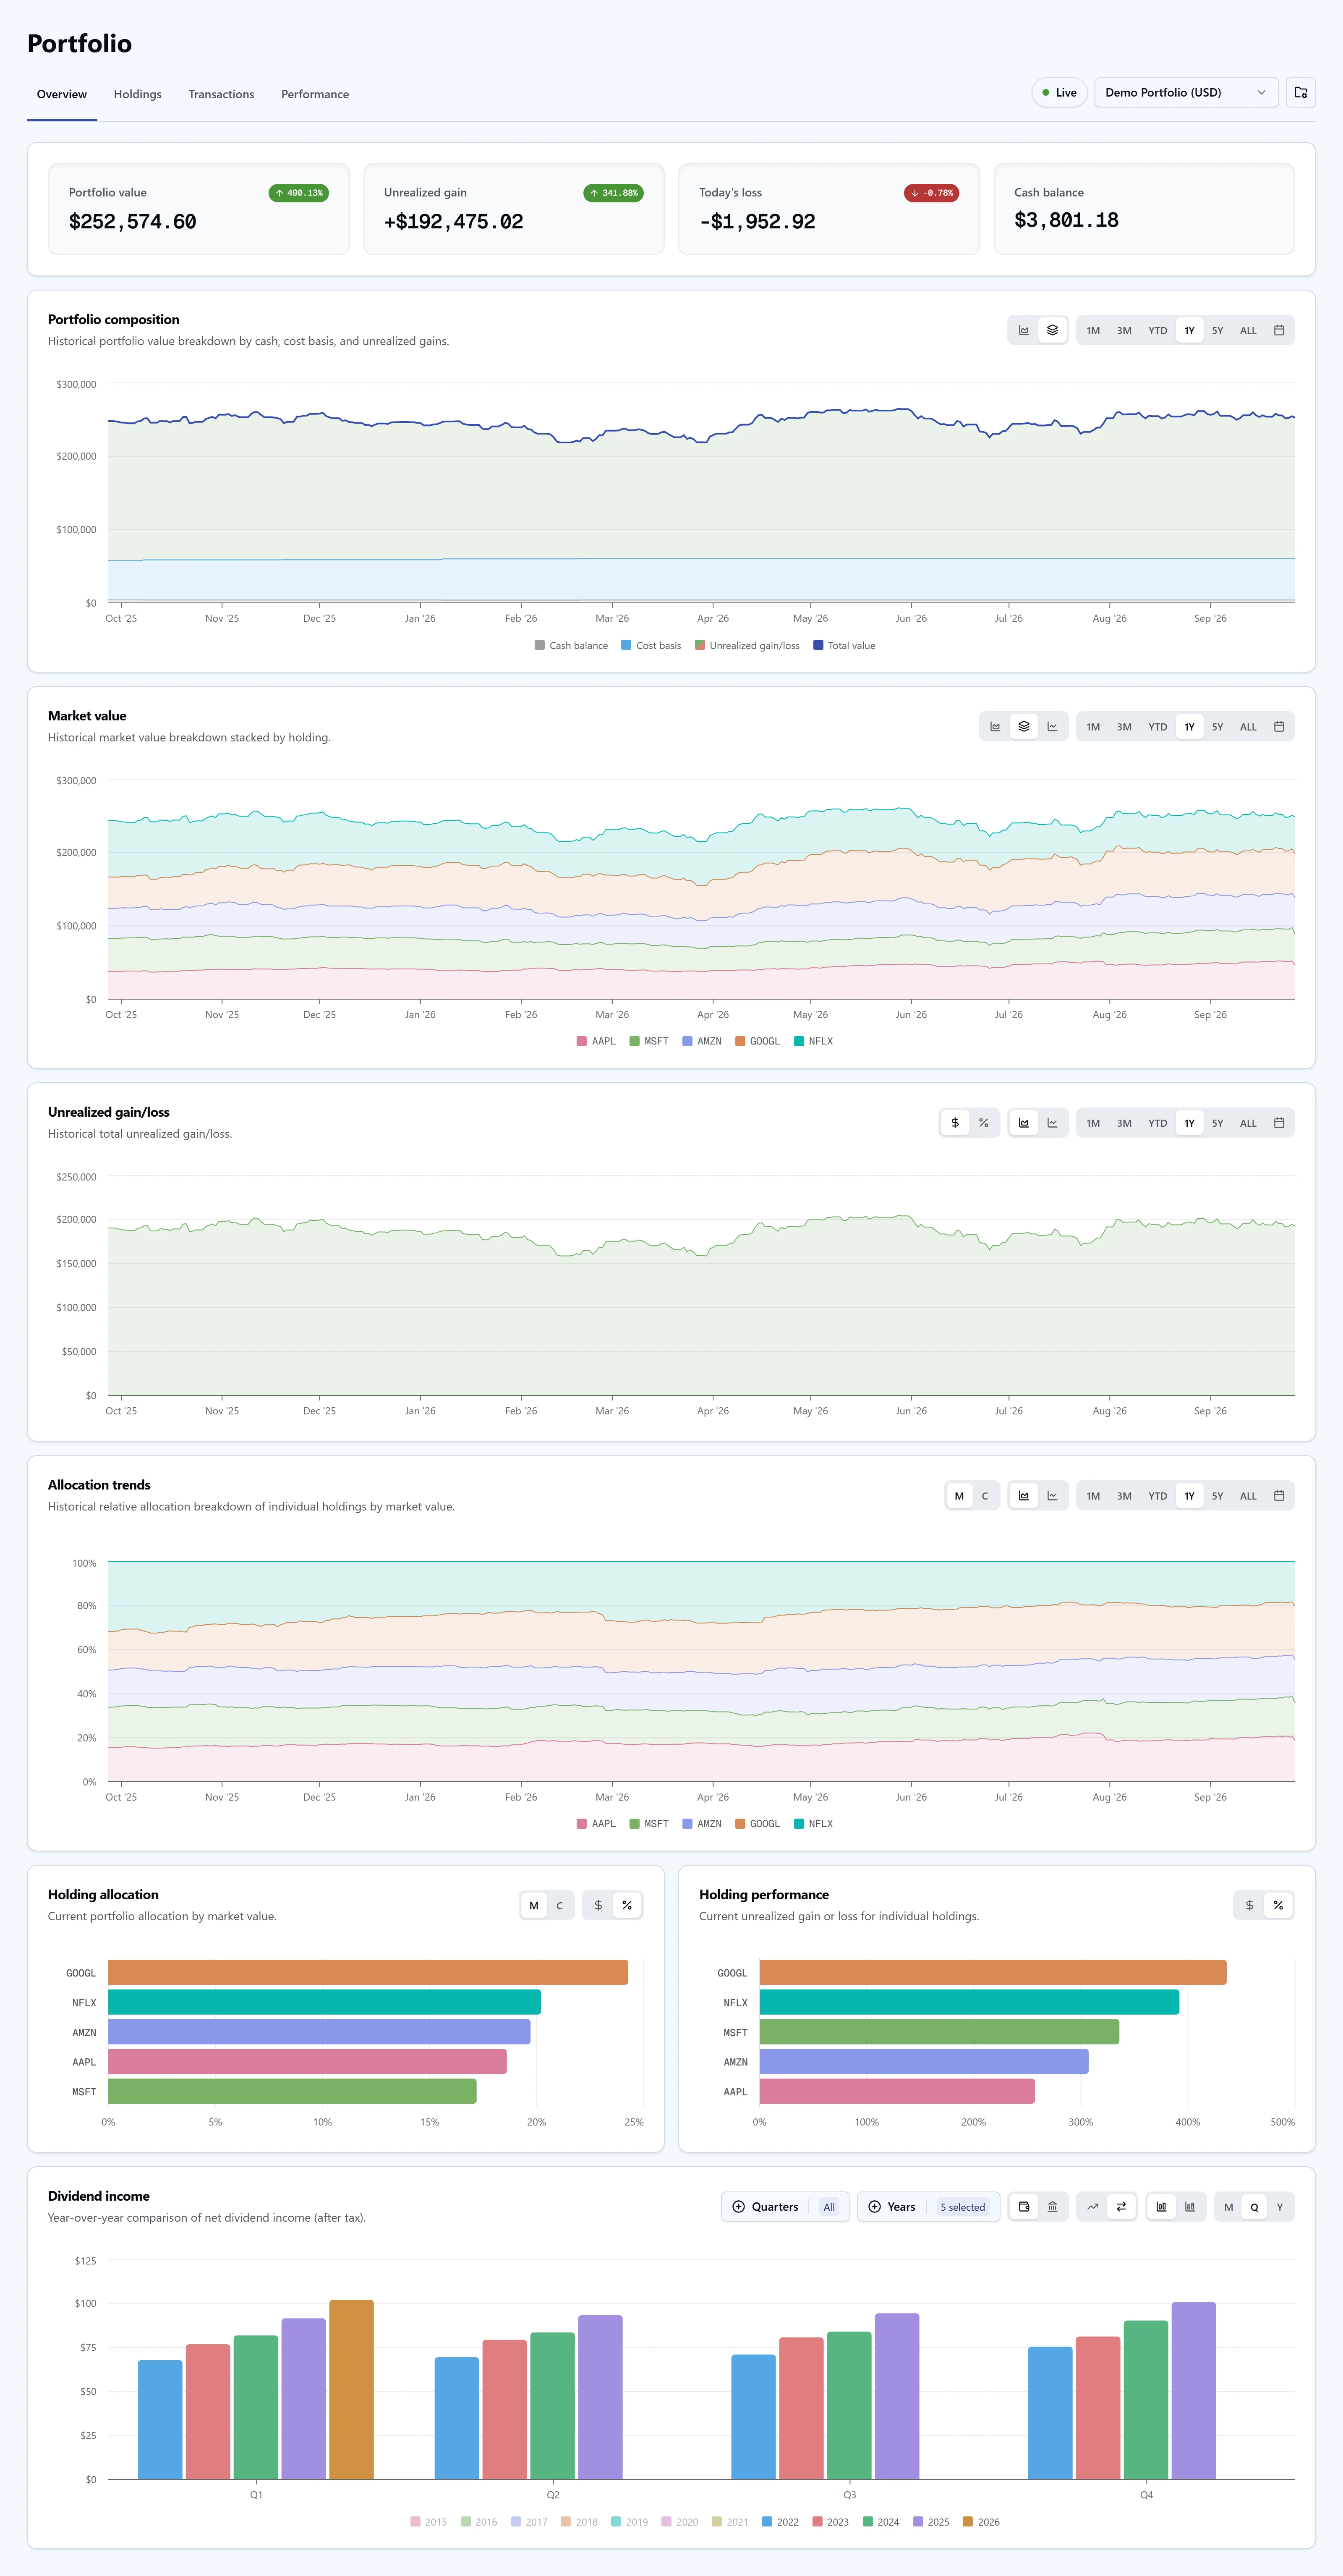Toggle the 2026 legend swatch in Dividend income
1343x2576 pixels.
click(x=968, y=2522)
